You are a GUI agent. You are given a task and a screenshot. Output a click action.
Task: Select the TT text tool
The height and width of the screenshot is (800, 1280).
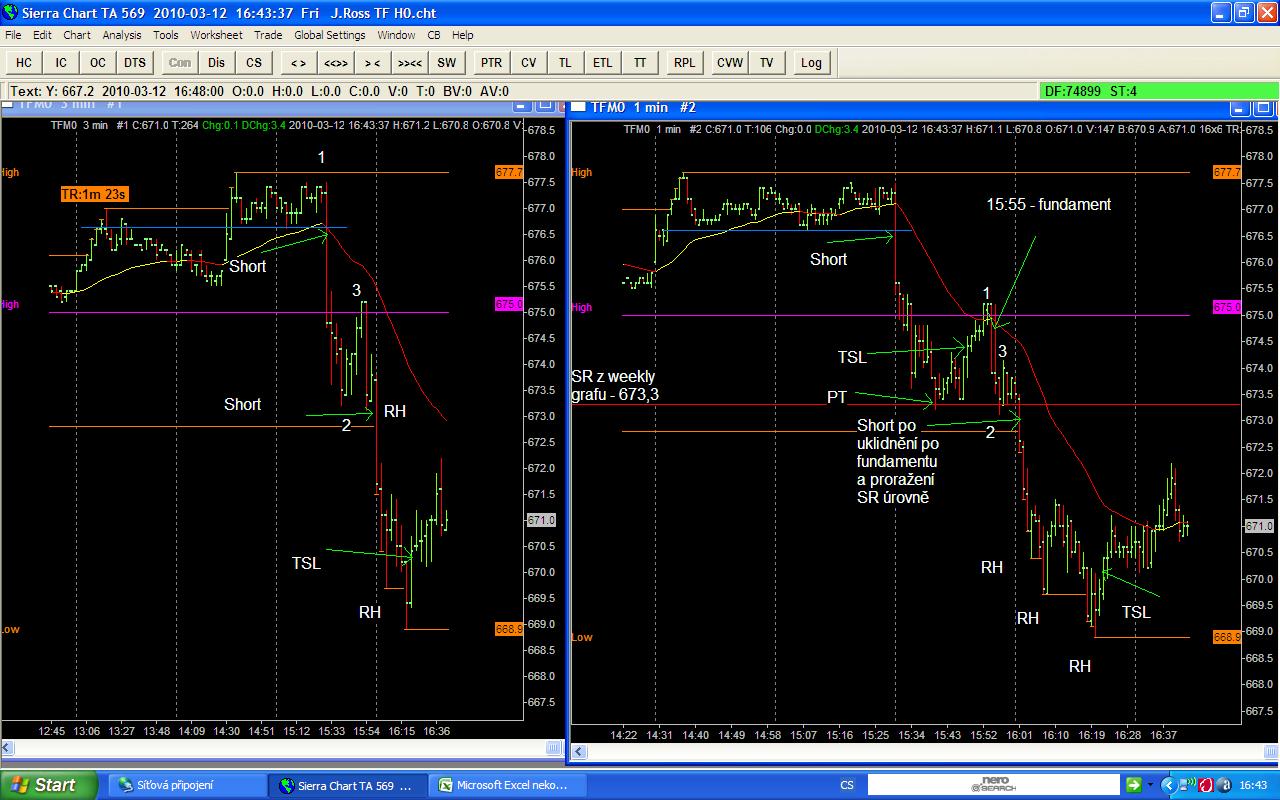coord(639,62)
